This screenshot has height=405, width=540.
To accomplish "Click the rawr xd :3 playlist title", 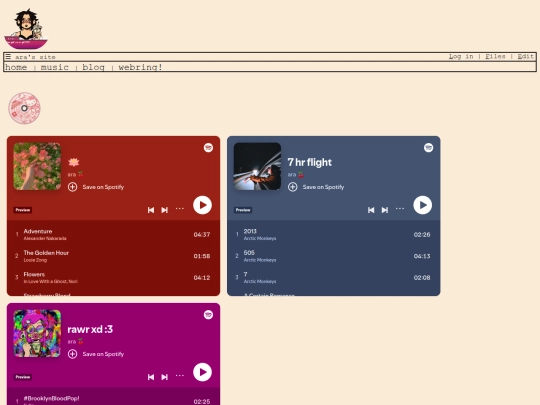I will pos(90,329).
